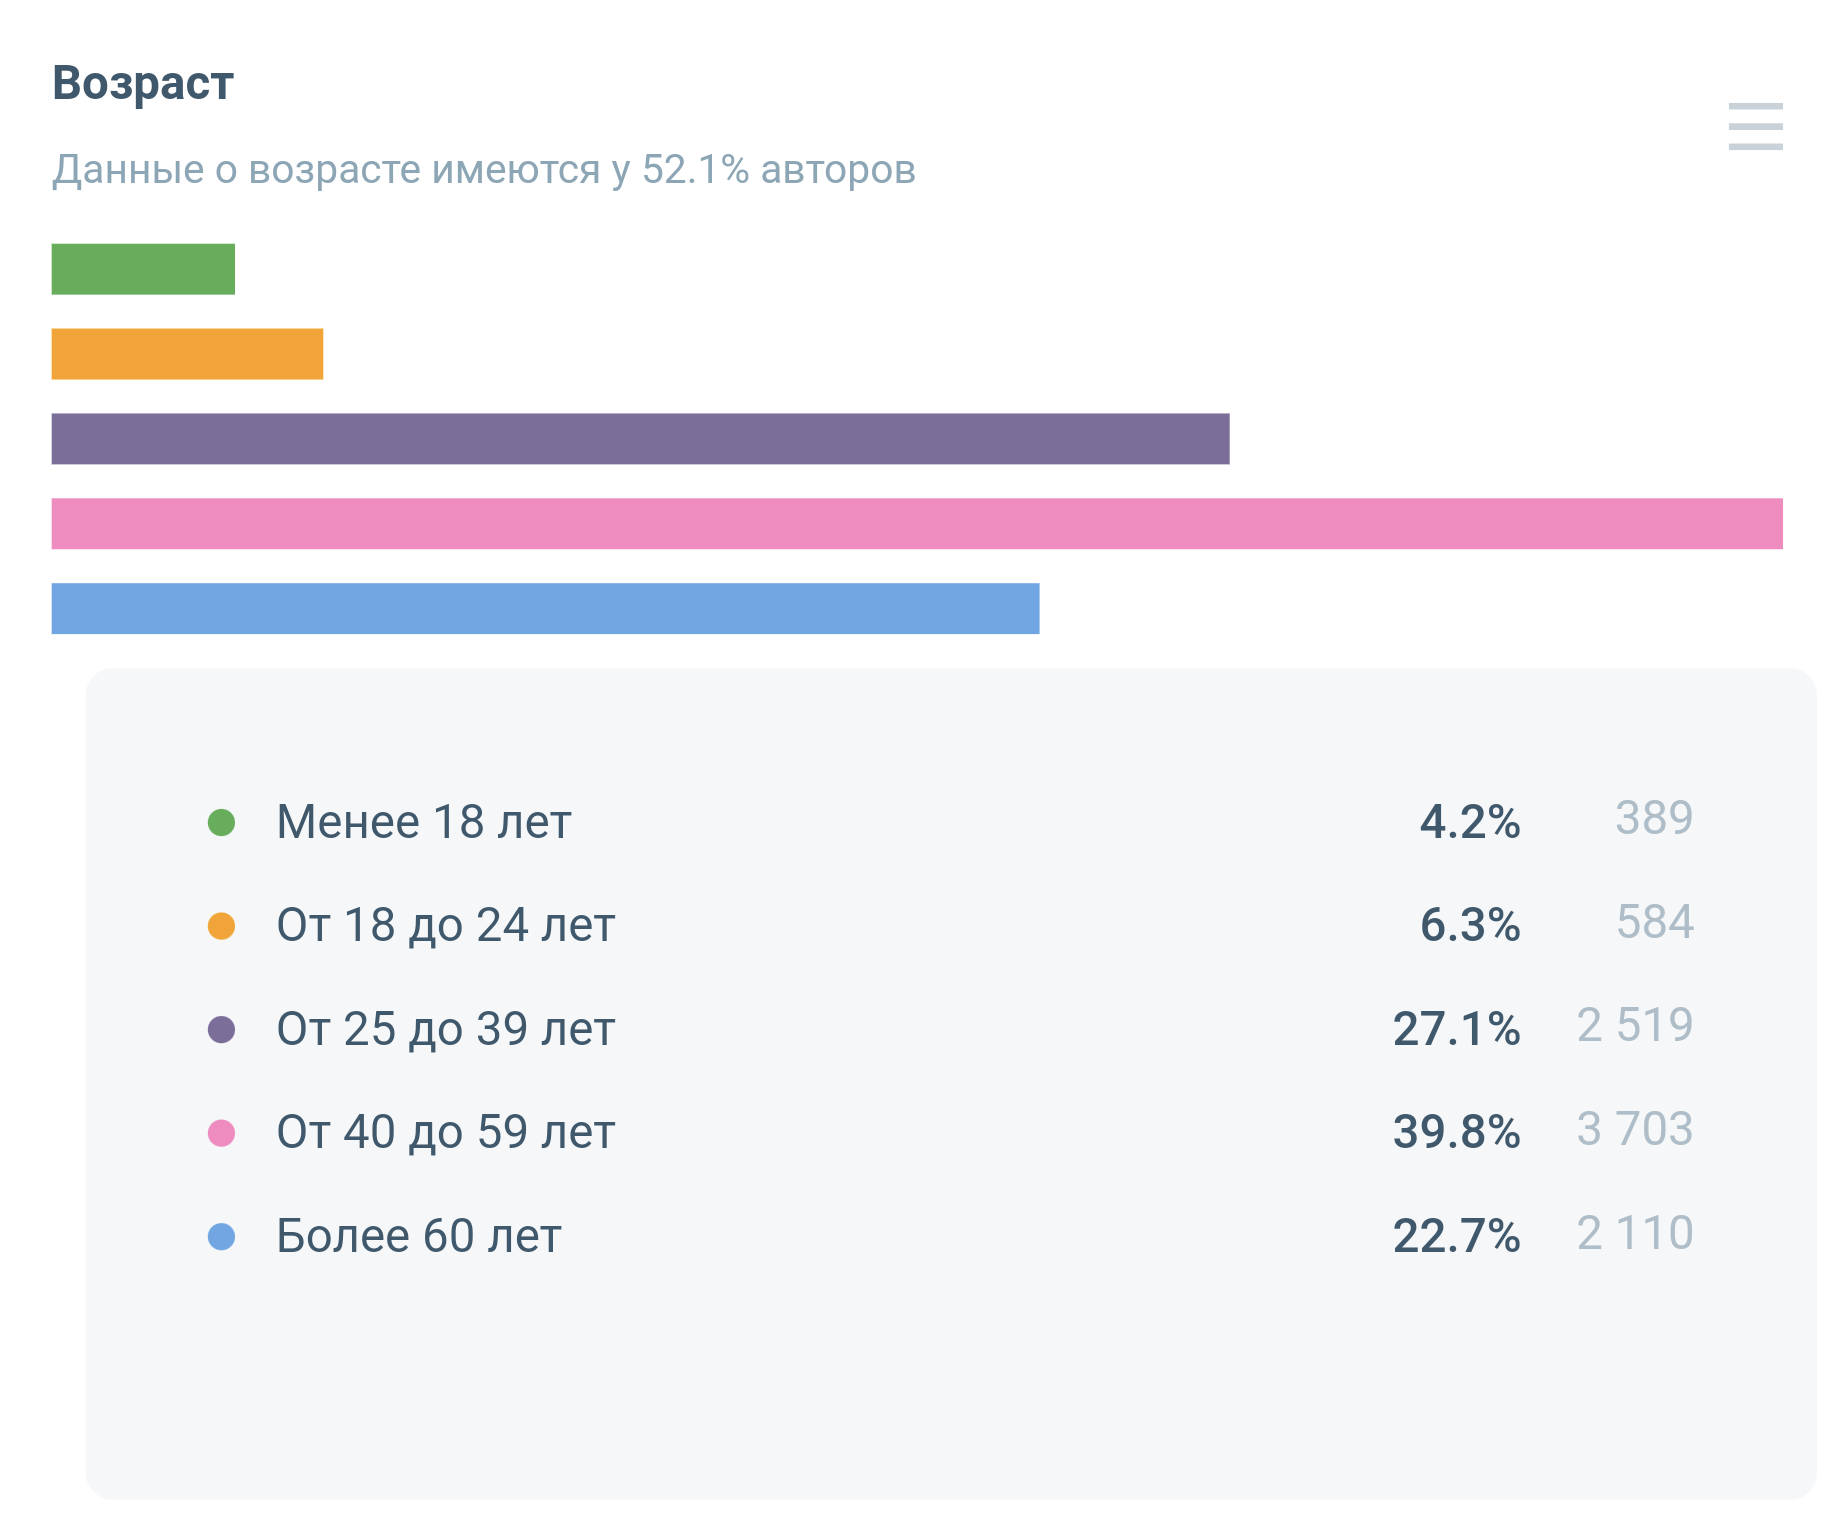Toggle the orange 'От 18 до 24' legend dot
Screen dimensions: 1838x1518
(221, 926)
